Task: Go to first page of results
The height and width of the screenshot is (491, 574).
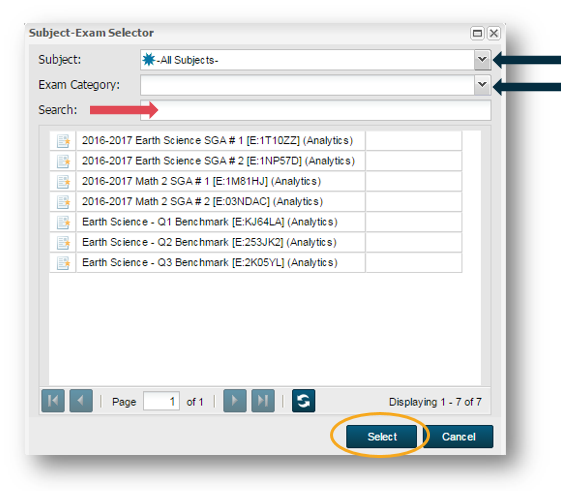Action: click(x=53, y=401)
